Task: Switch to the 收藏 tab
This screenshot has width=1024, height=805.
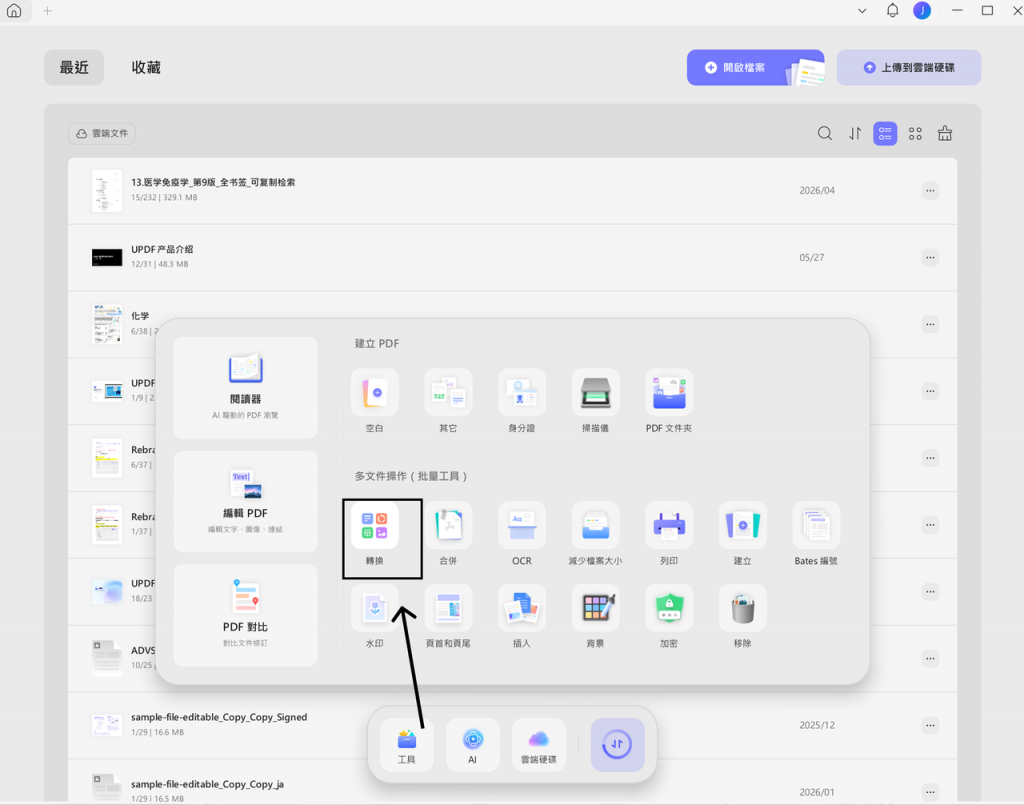Action: (146, 67)
